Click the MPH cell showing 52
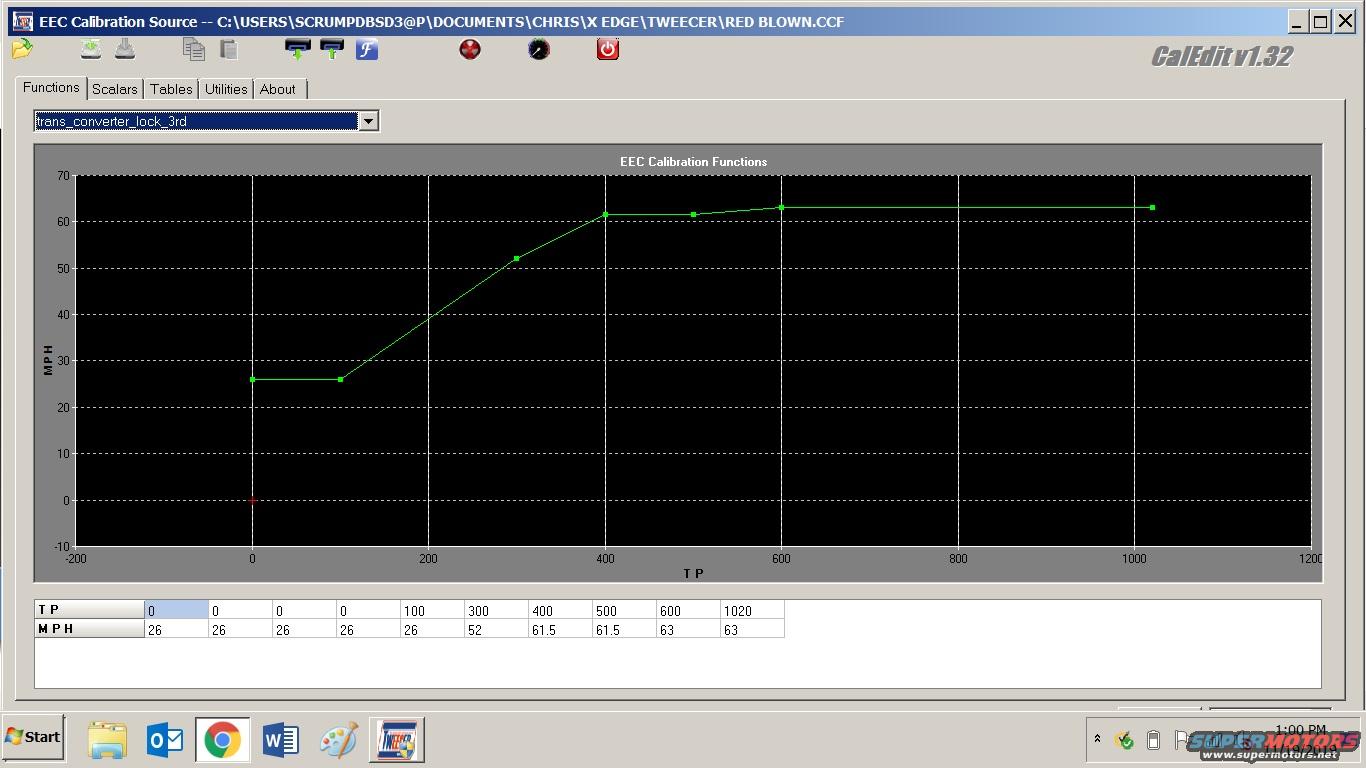This screenshot has width=1366, height=768. pos(495,630)
